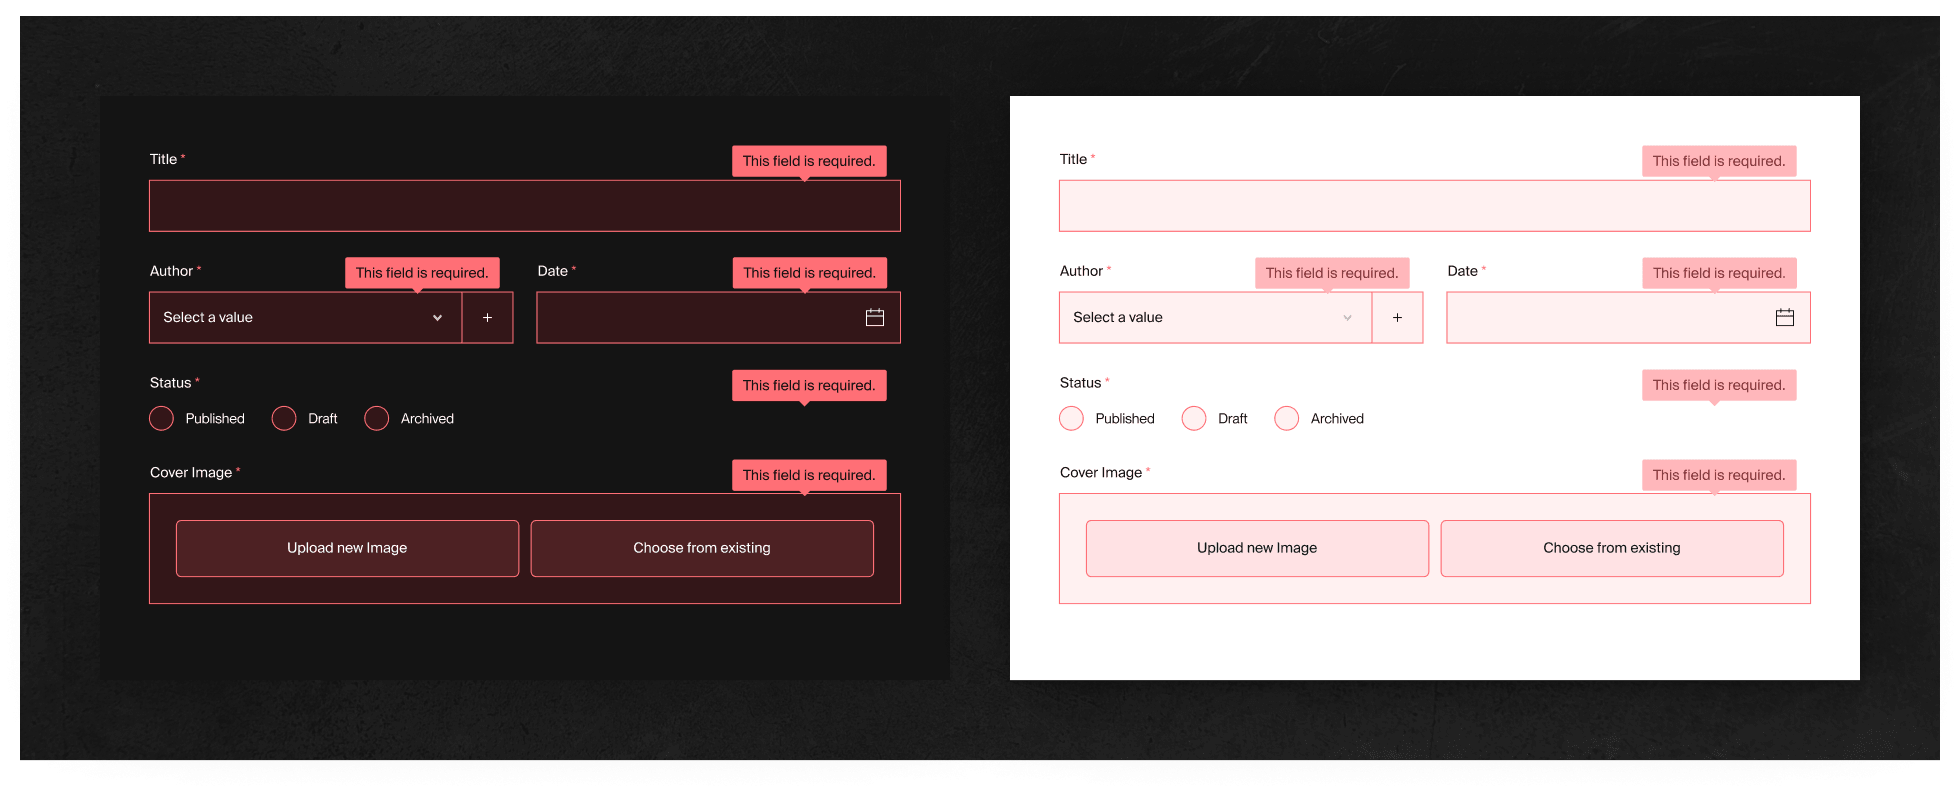Click Cover Image error tooltip in dark form
This screenshot has height=791, width=1960.
coord(809,475)
